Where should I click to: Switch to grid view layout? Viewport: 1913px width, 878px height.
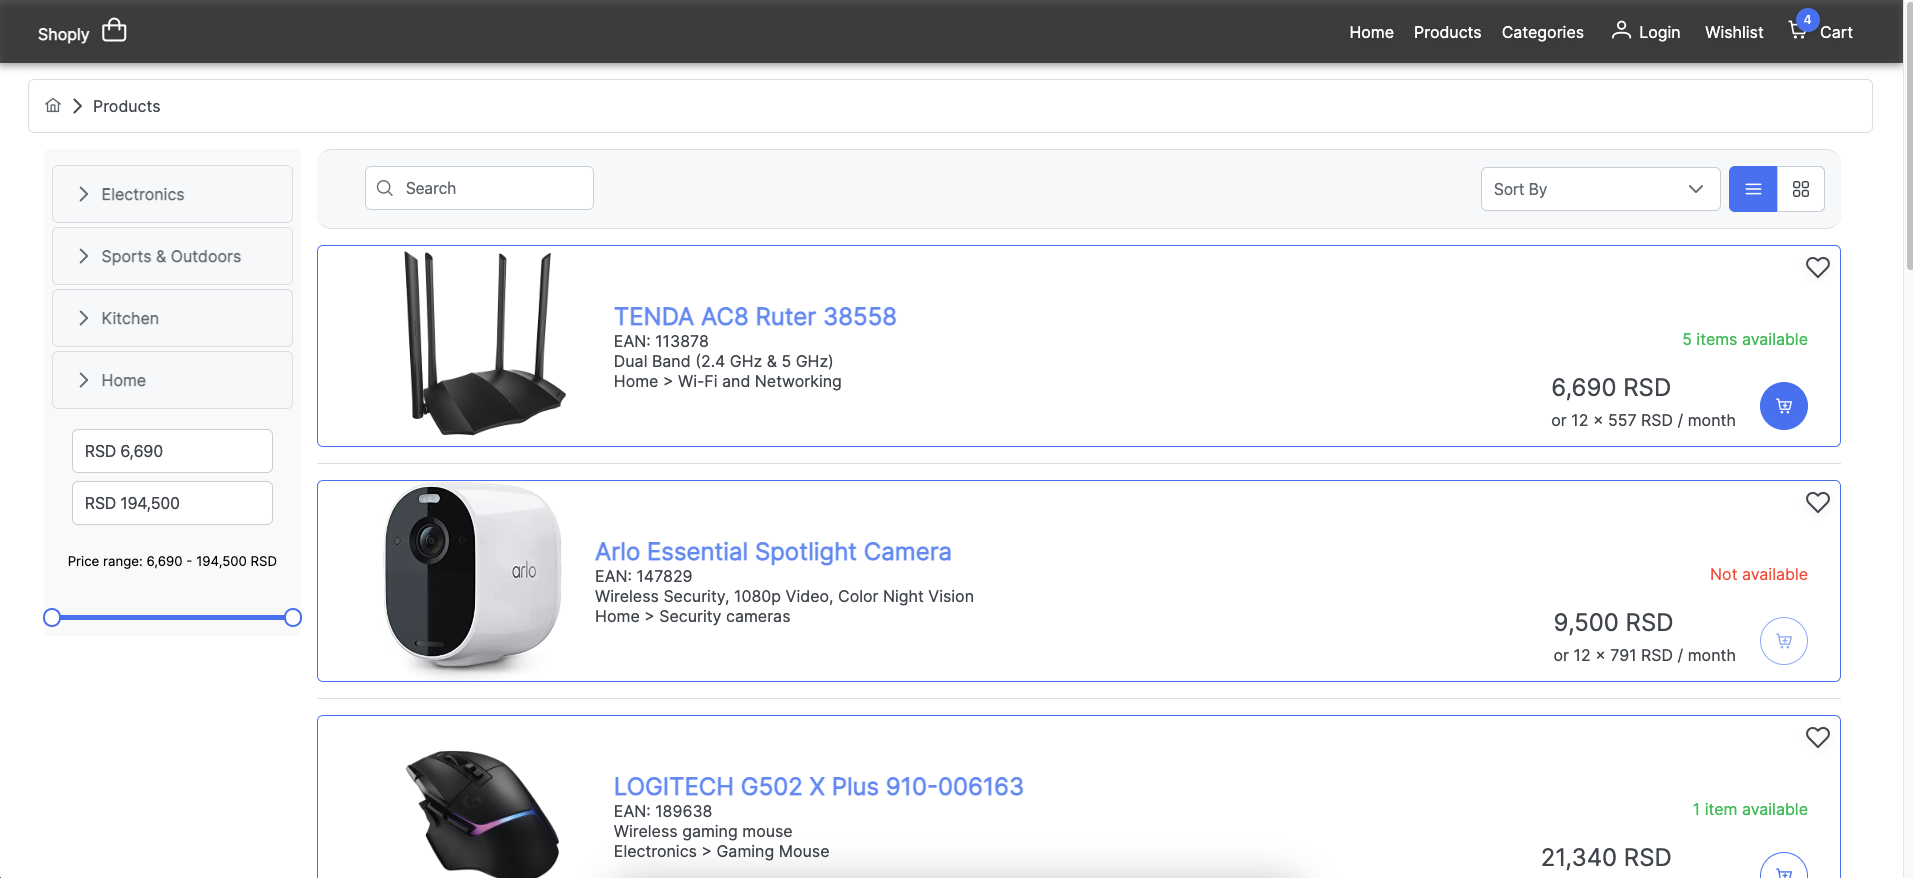click(x=1801, y=189)
